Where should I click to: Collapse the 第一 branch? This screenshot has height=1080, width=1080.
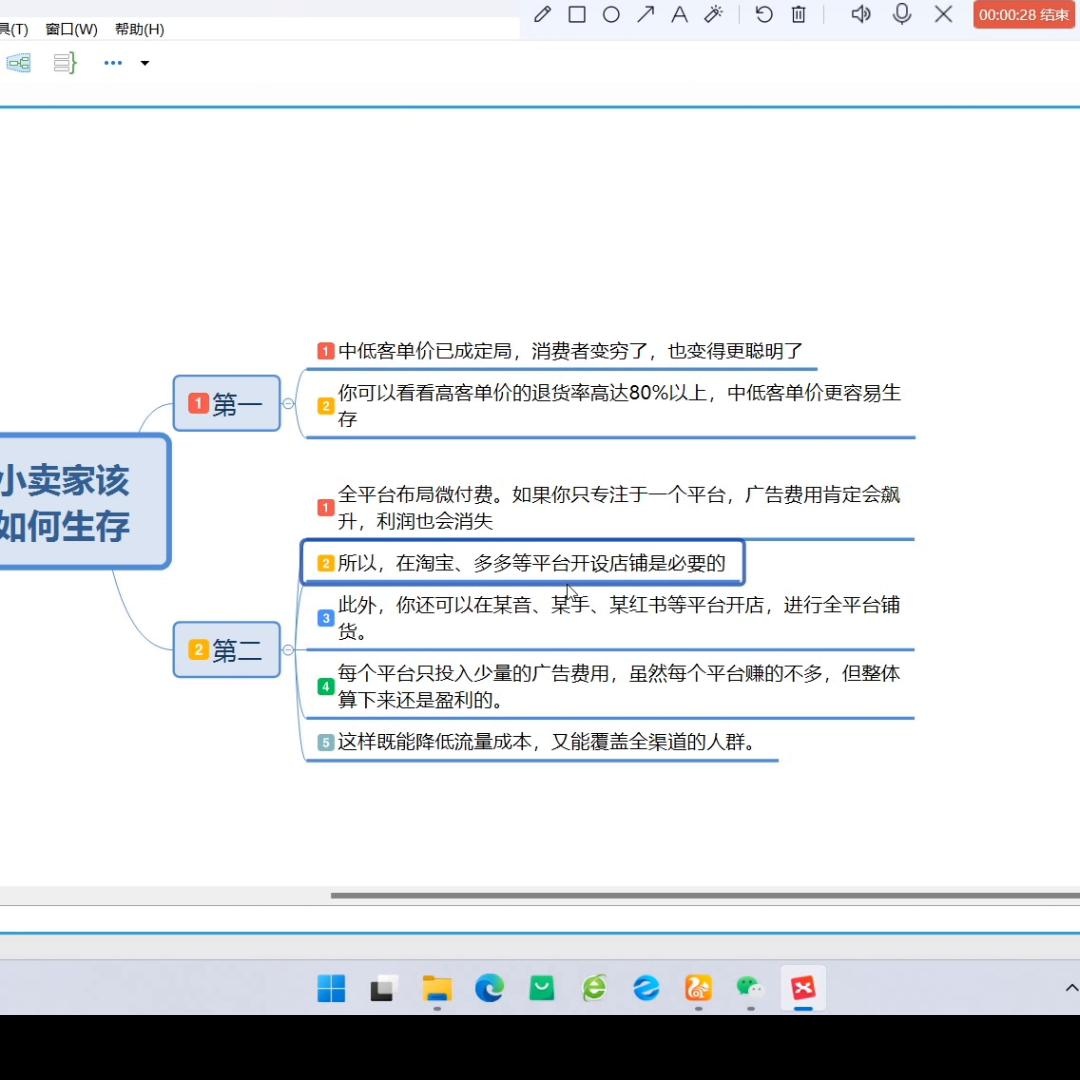pos(288,404)
